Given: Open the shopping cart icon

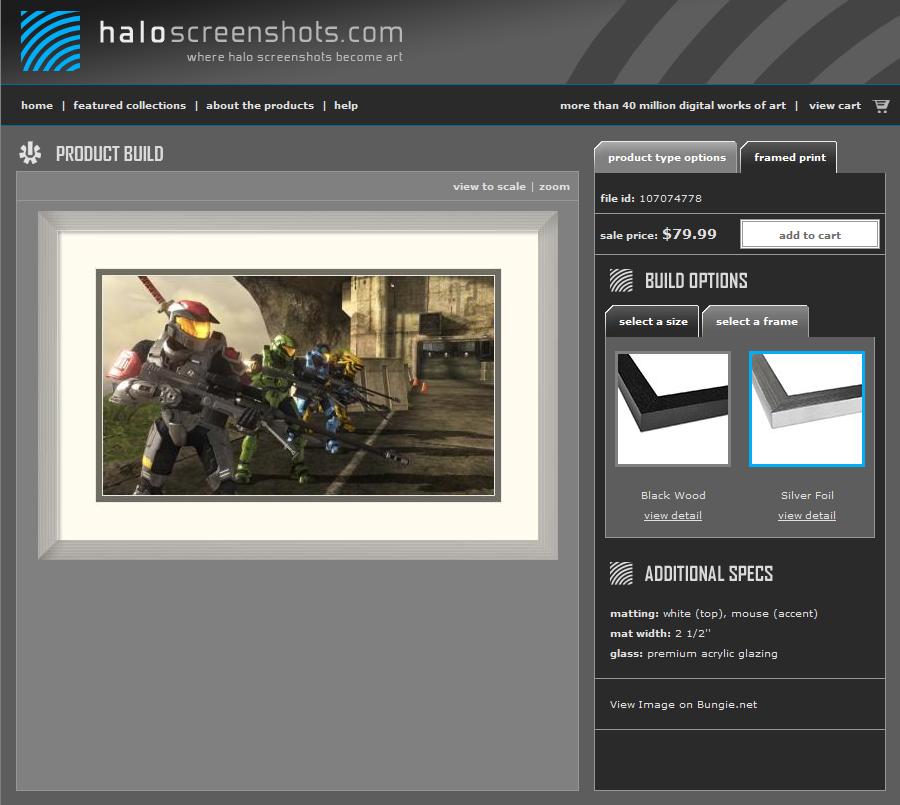Looking at the screenshot, I should (x=881, y=106).
